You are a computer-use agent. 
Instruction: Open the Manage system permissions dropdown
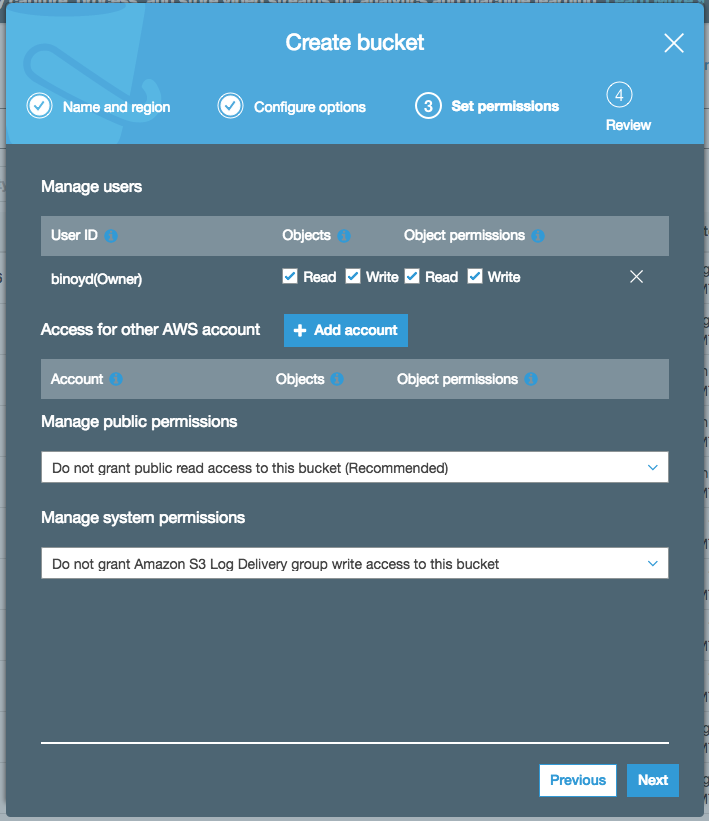354,563
